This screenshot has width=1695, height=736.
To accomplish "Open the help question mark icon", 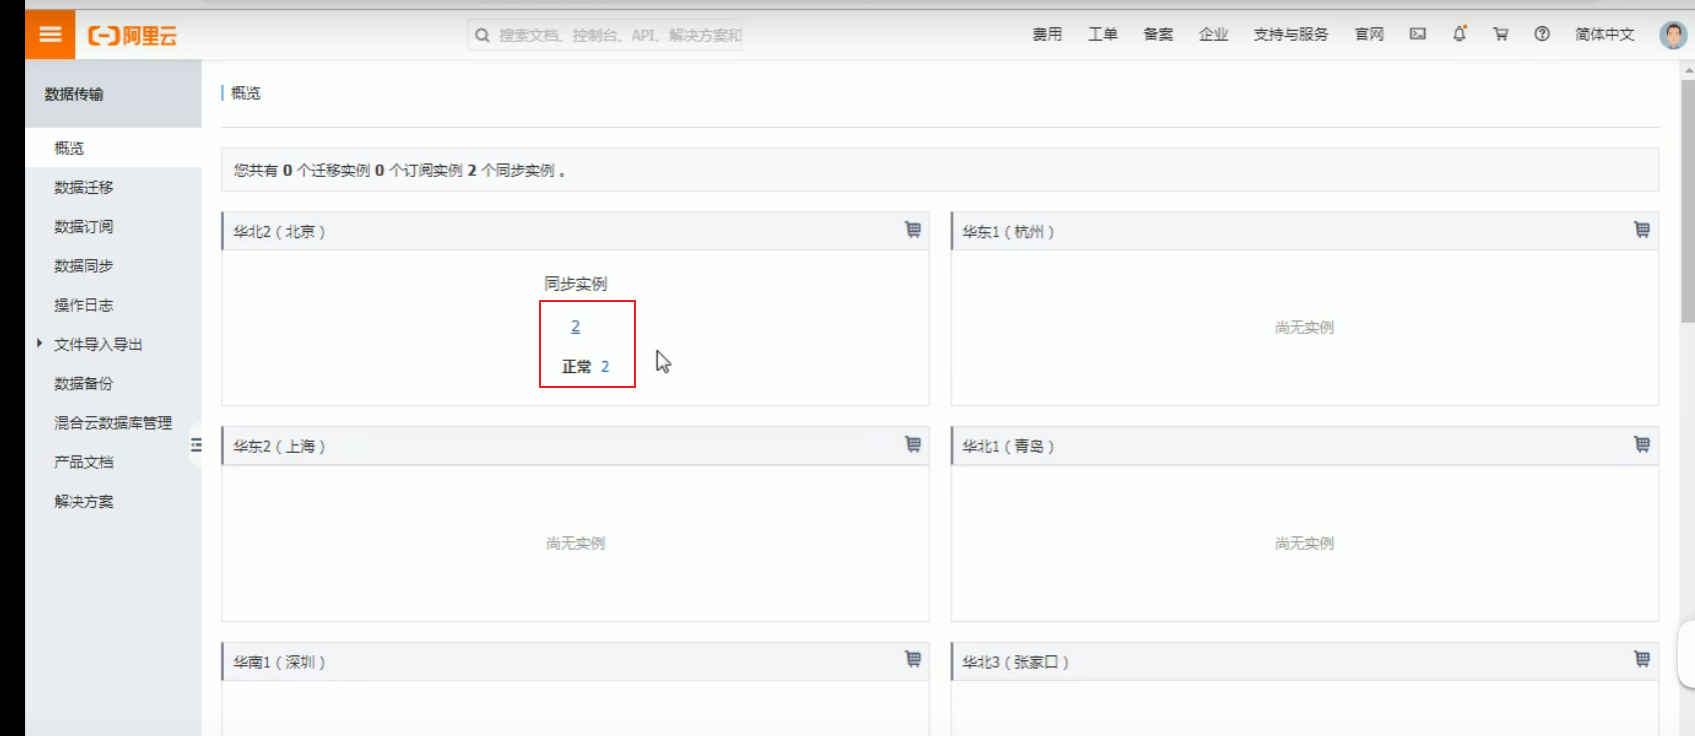I will 1542,34.
